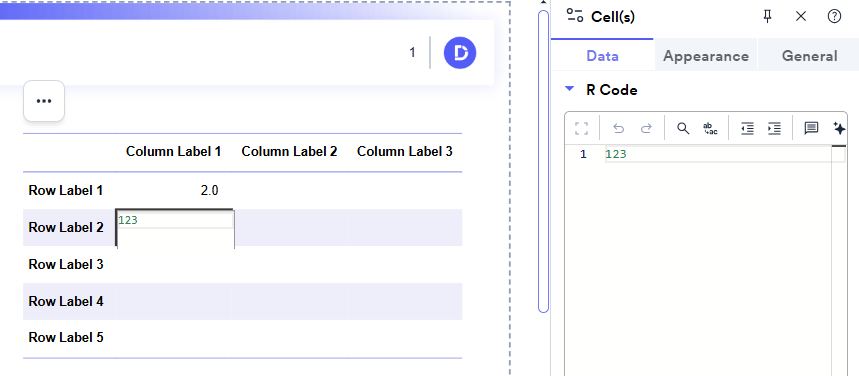Screen dimensions: 859x376
Task: Select the Column Label 1 header
Action: (x=174, y=151)
